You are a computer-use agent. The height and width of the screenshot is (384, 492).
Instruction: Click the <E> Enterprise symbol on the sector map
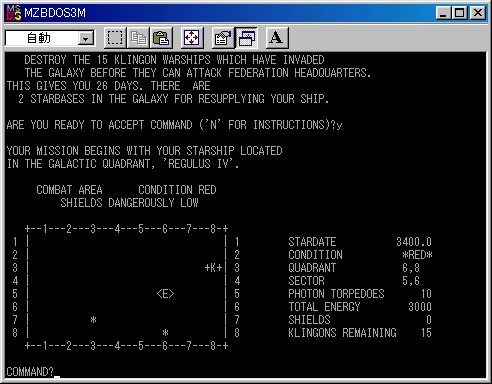point(165,294)
